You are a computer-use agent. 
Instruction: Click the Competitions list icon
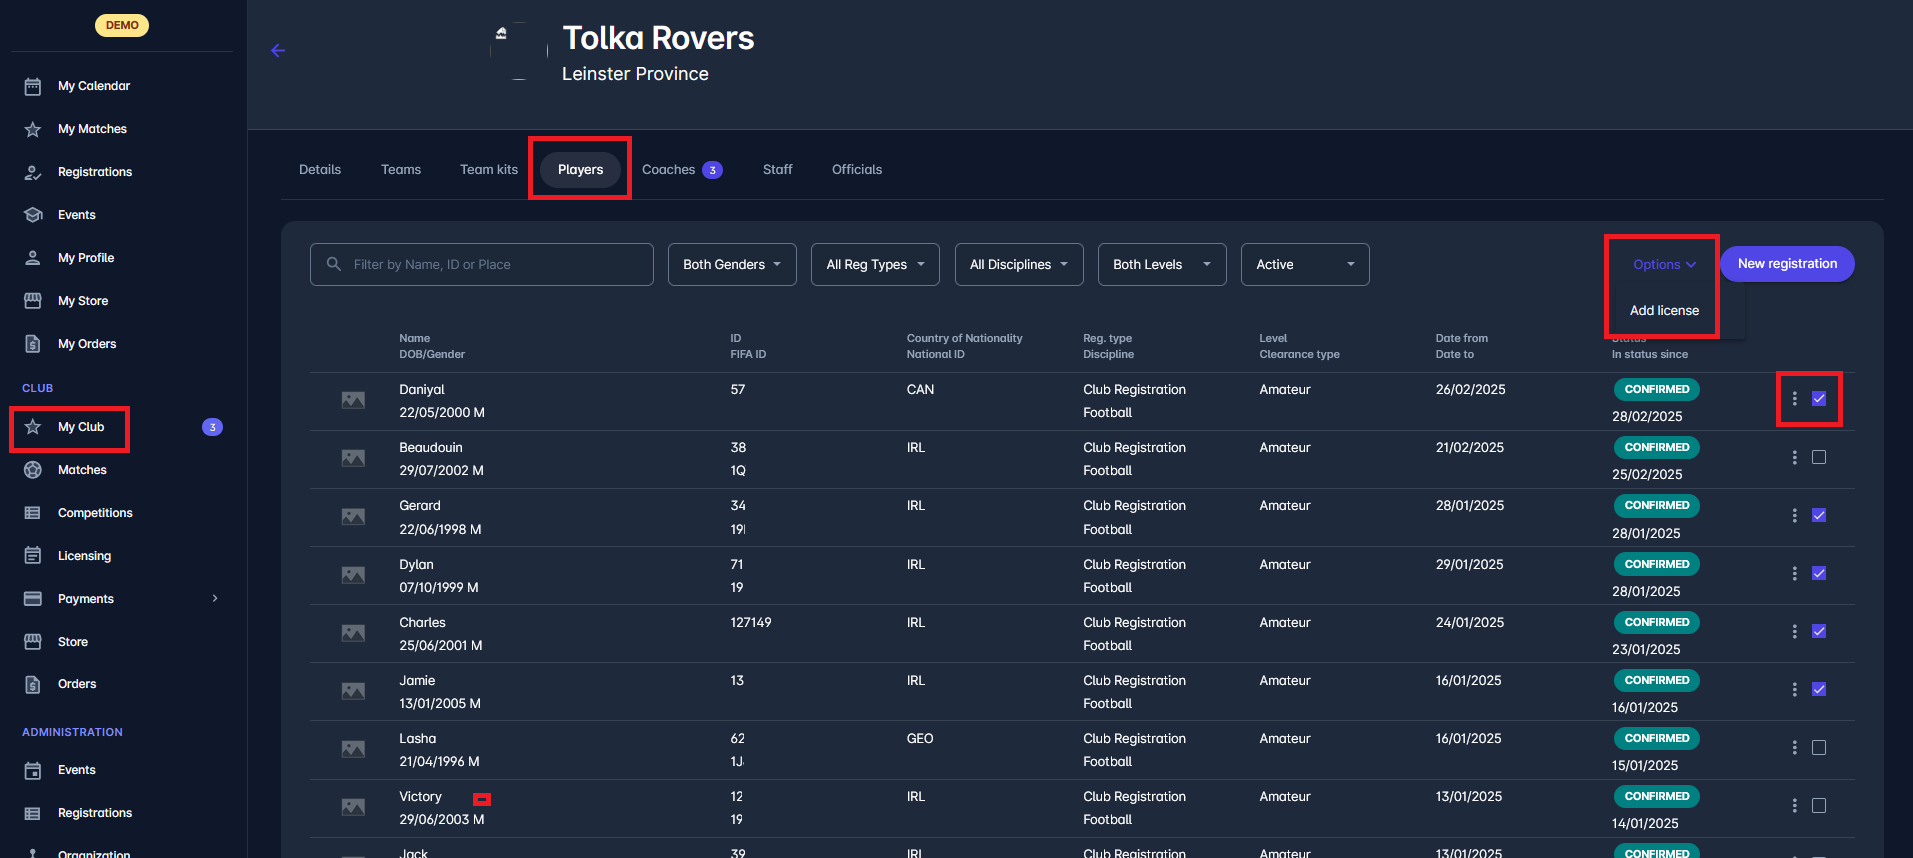click(x=33, y=513)
